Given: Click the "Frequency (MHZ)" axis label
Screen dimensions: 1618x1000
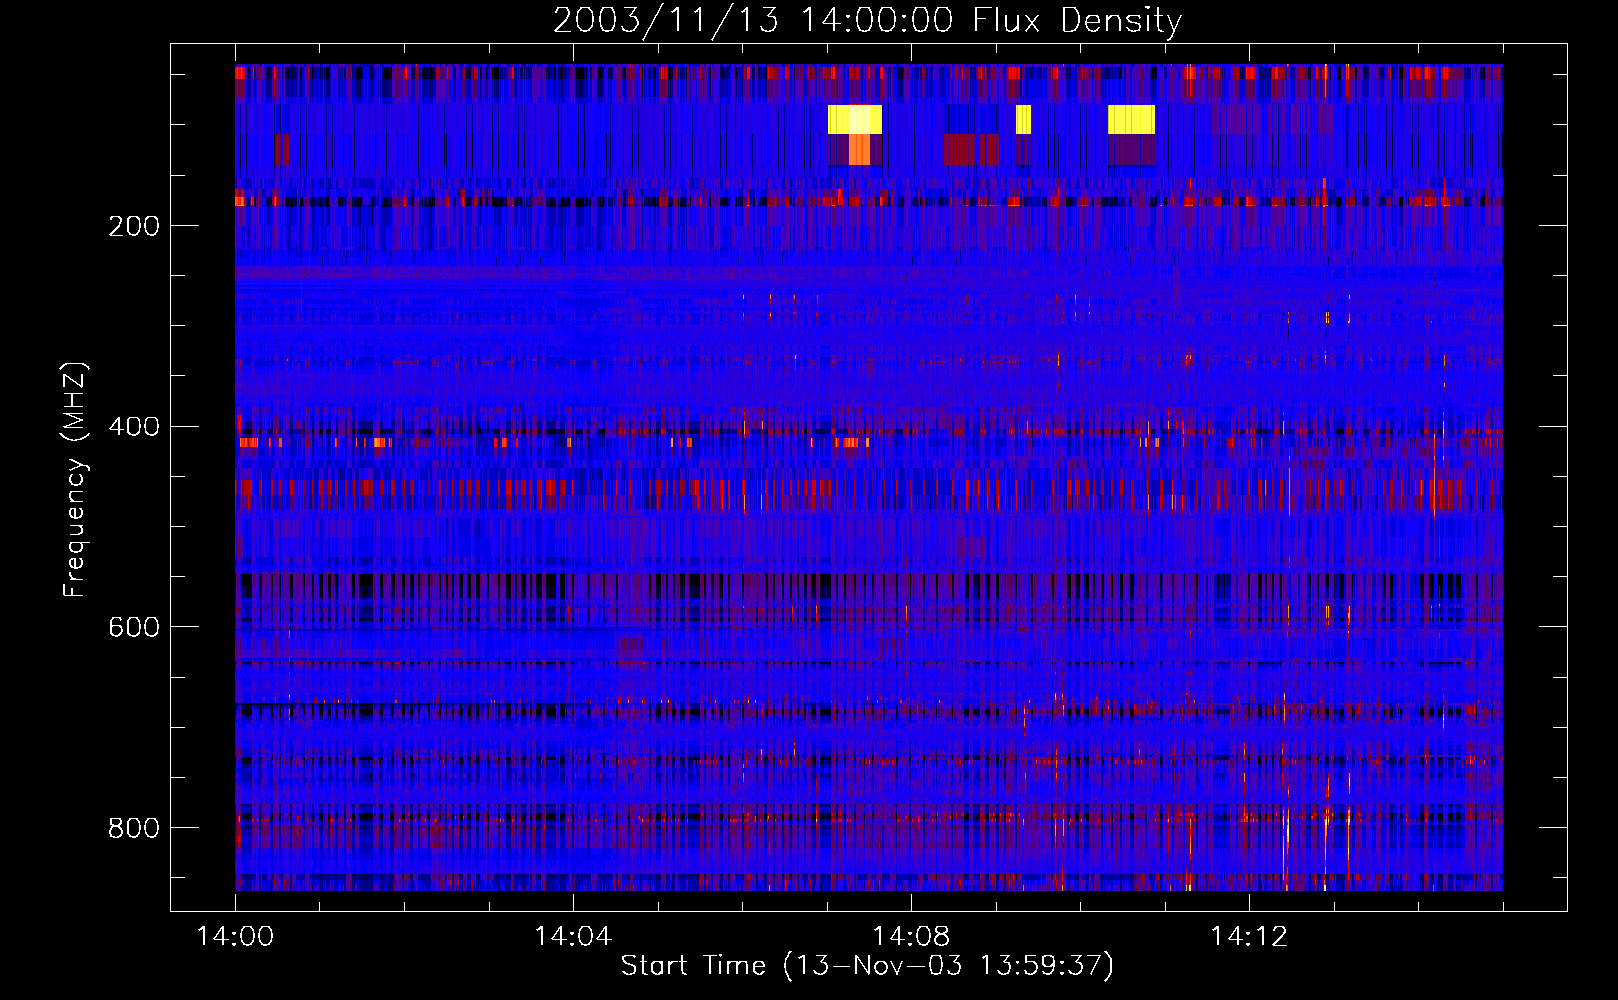Looking at the screenshot, I should [74, 480].
